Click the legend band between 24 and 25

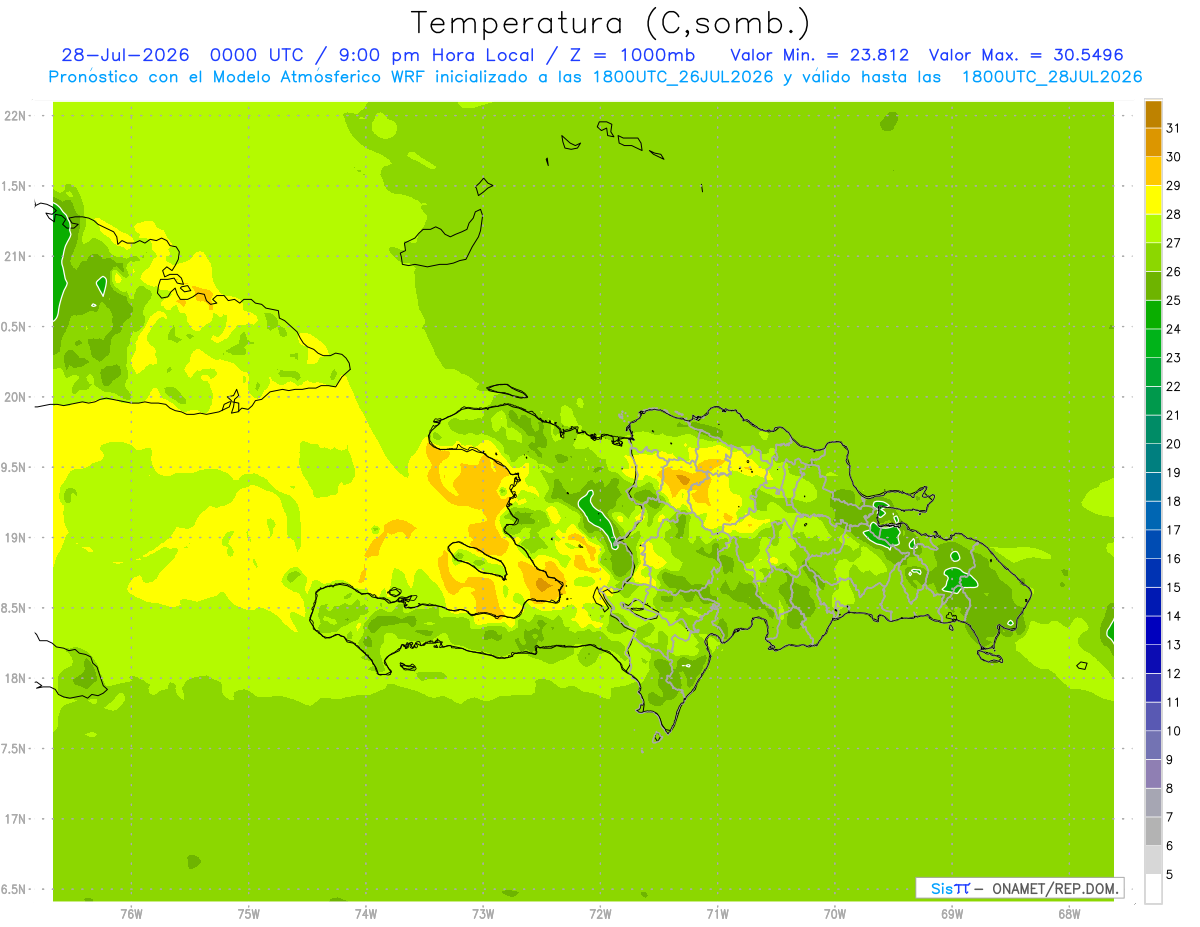1153,315
